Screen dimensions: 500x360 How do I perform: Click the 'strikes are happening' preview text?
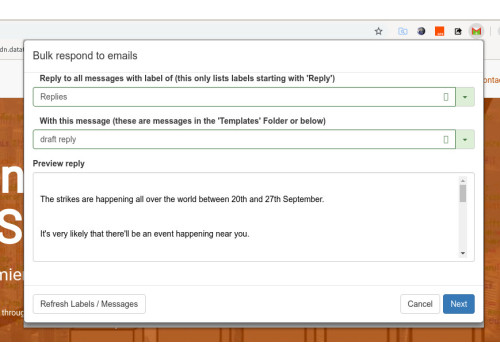[182, 199]
